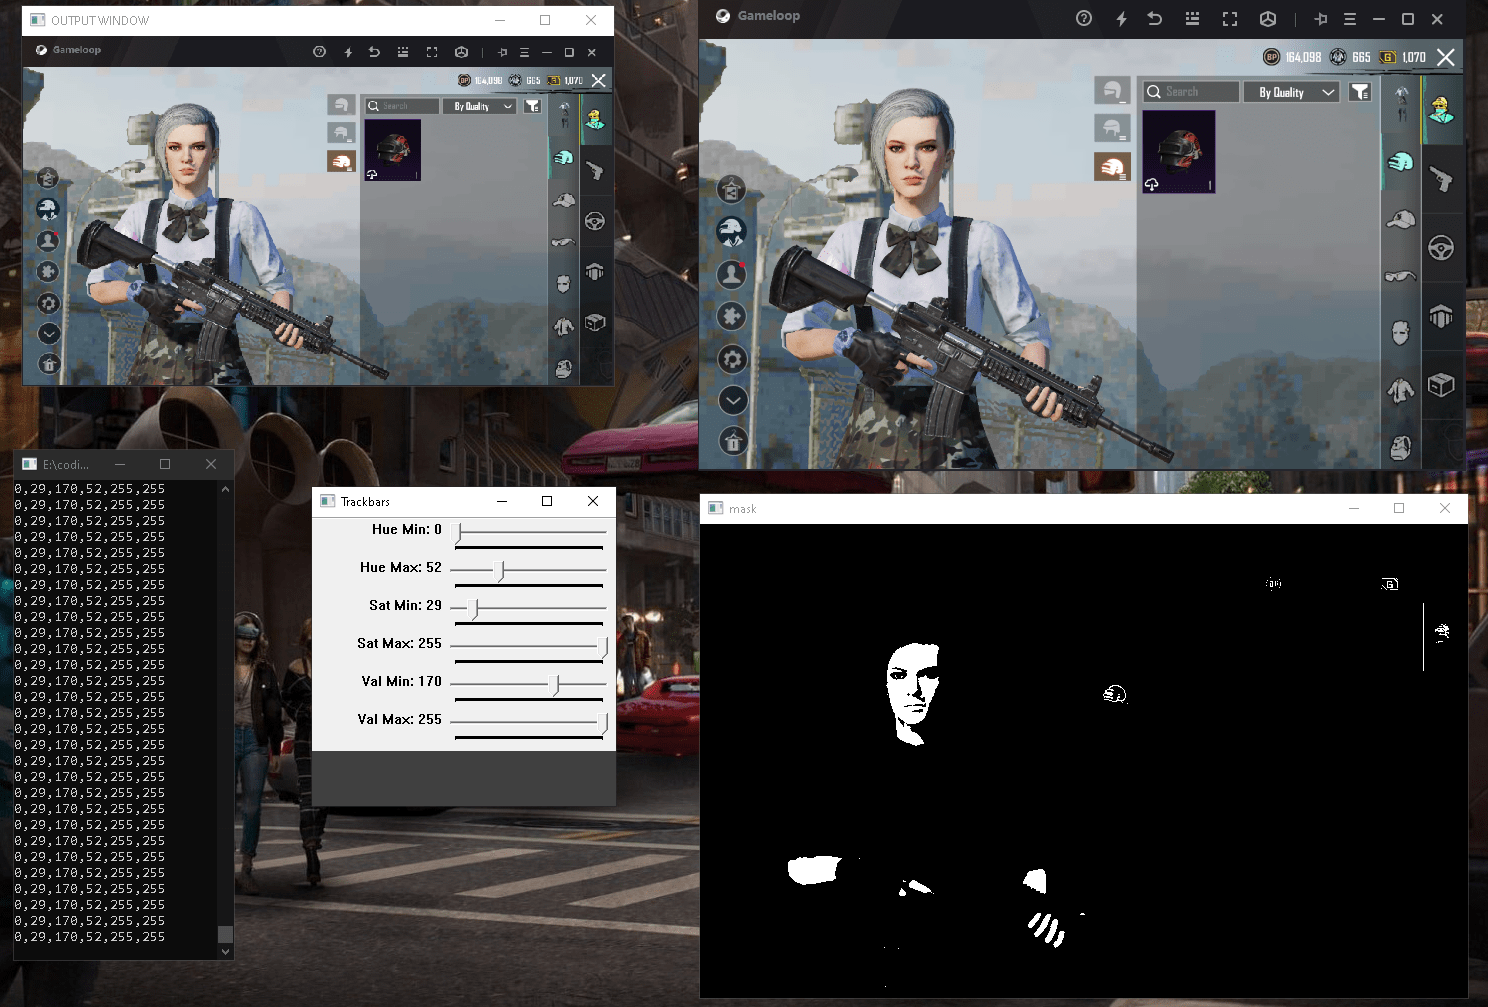The height and width of the screenshot is (1007, 1488).
Task: Click the E:\codi... console window title bar
Action: click(x=124, y=464)
